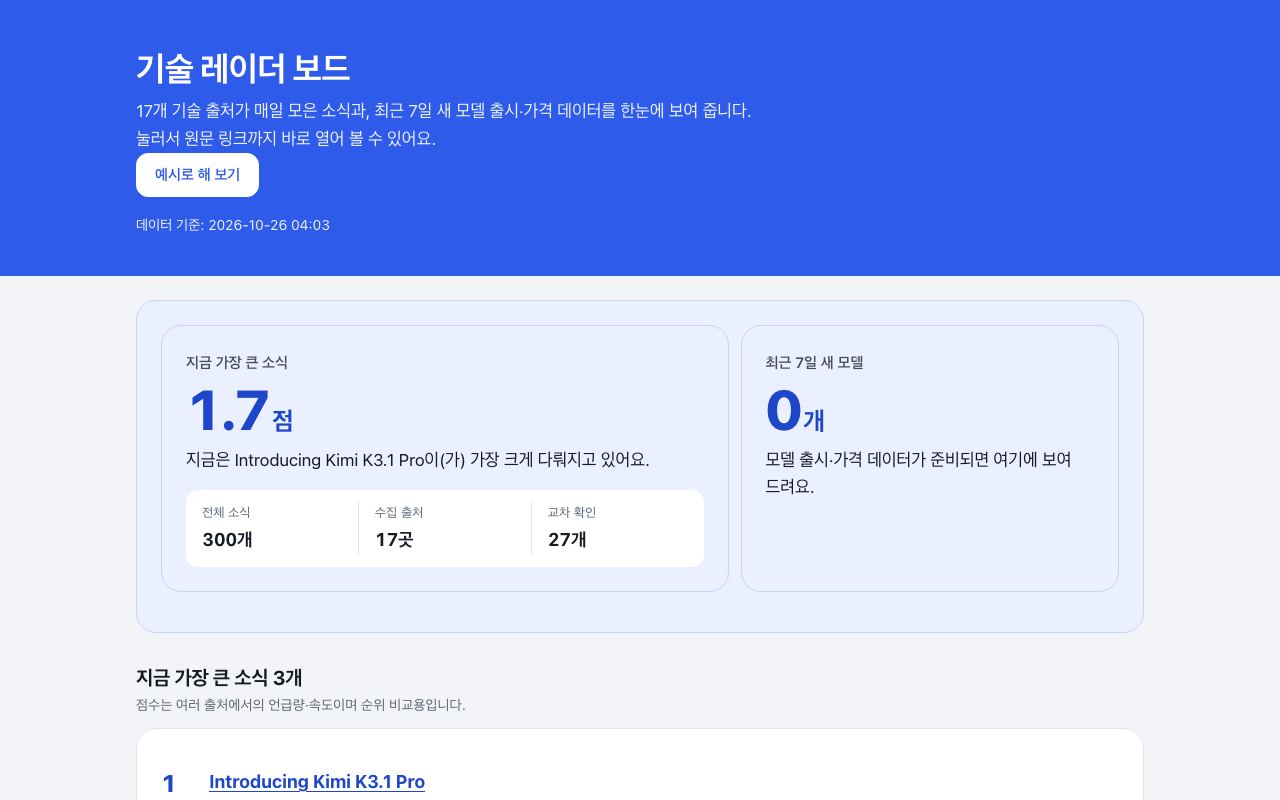Viewport: 1280px width, 800px height.
Task: Select the 지금은 Introducing Kimi K3.1 Pro이(가) sentence
Action: click(x=417, y=460)
